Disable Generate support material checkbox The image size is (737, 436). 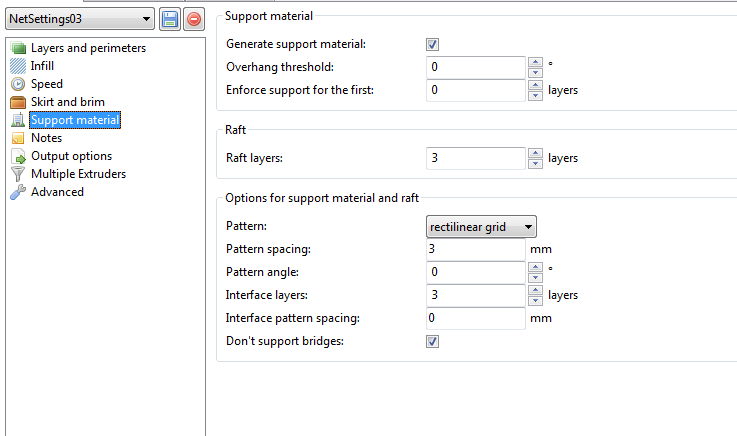point(432,45)
